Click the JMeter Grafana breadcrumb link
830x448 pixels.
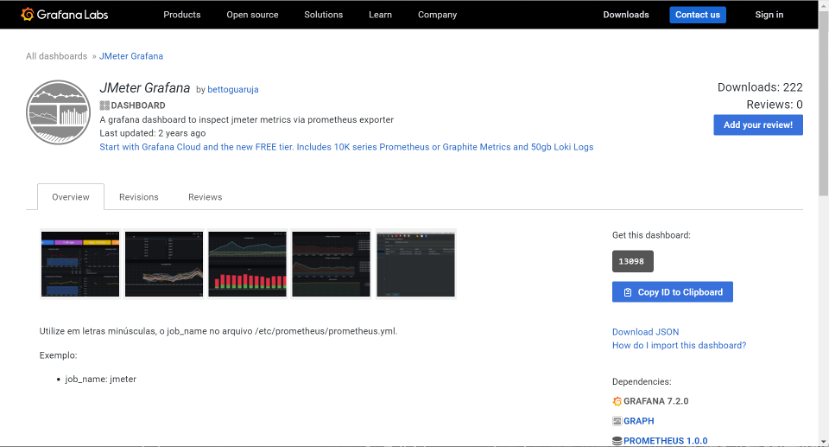pyautogui.click(x=131, y=56)
